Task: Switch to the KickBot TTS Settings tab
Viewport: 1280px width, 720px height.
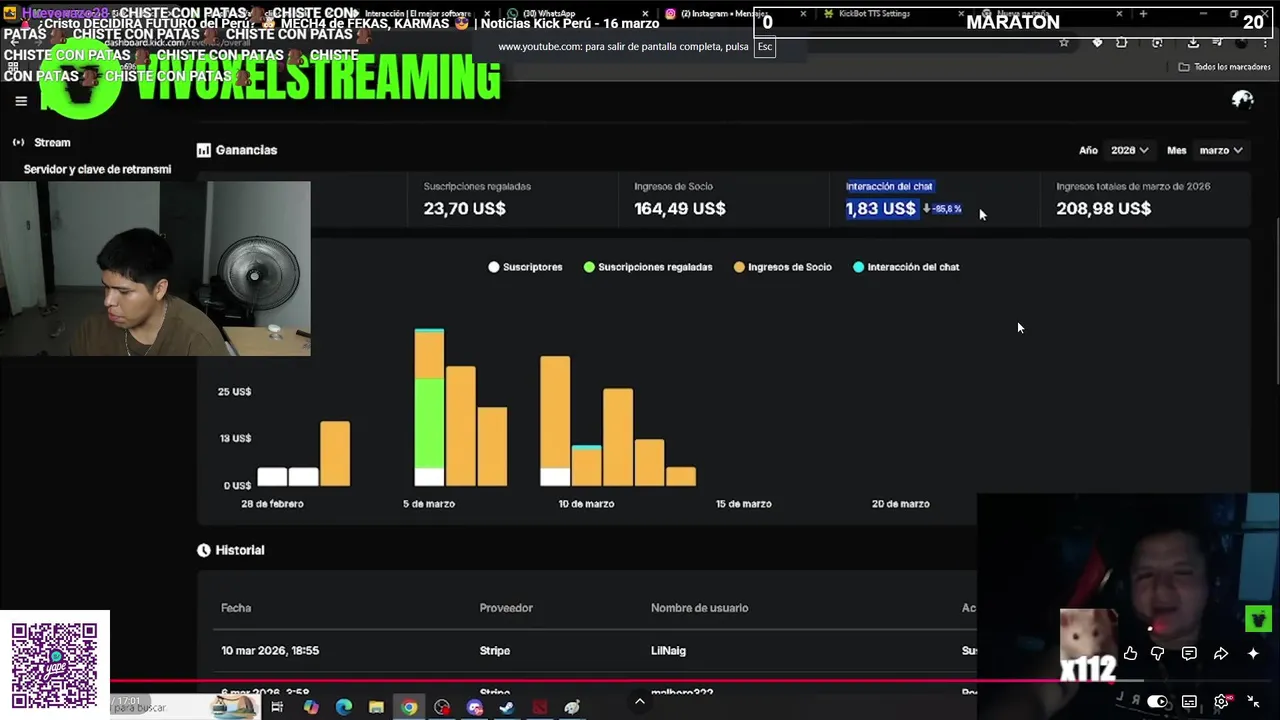Action: [892, 14]
